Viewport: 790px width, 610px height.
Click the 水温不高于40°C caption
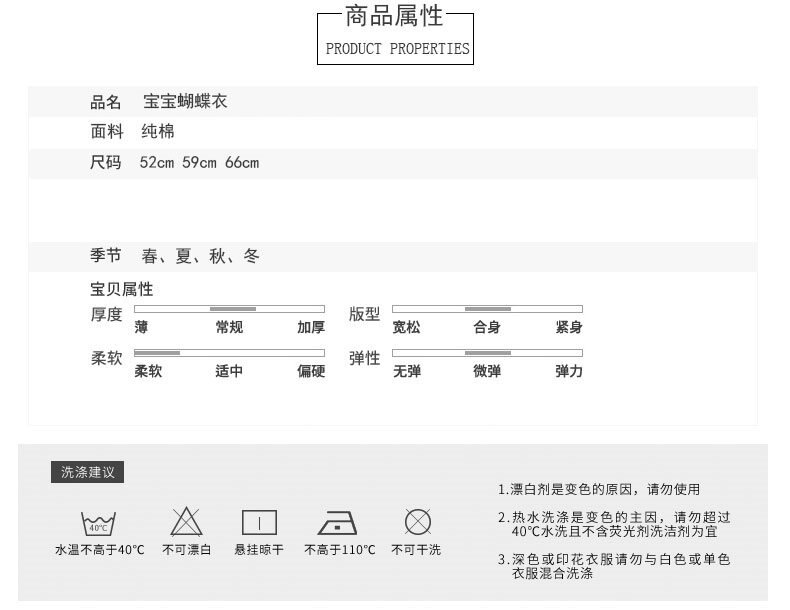point(99,550)
